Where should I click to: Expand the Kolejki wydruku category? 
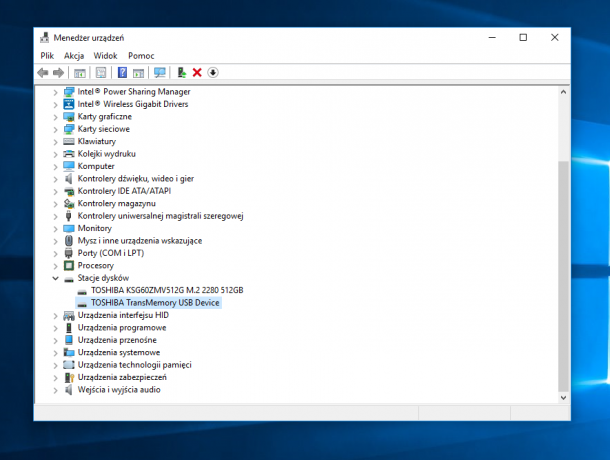point(55,155)
